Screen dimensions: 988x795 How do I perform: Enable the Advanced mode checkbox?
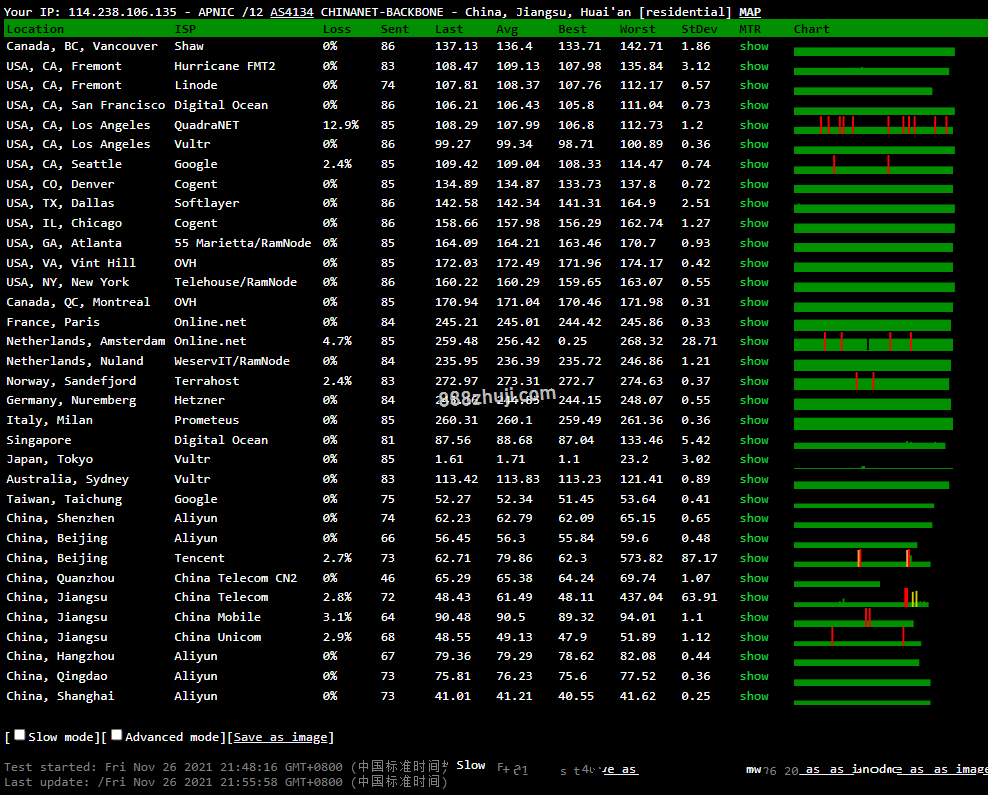coord(117,735)
